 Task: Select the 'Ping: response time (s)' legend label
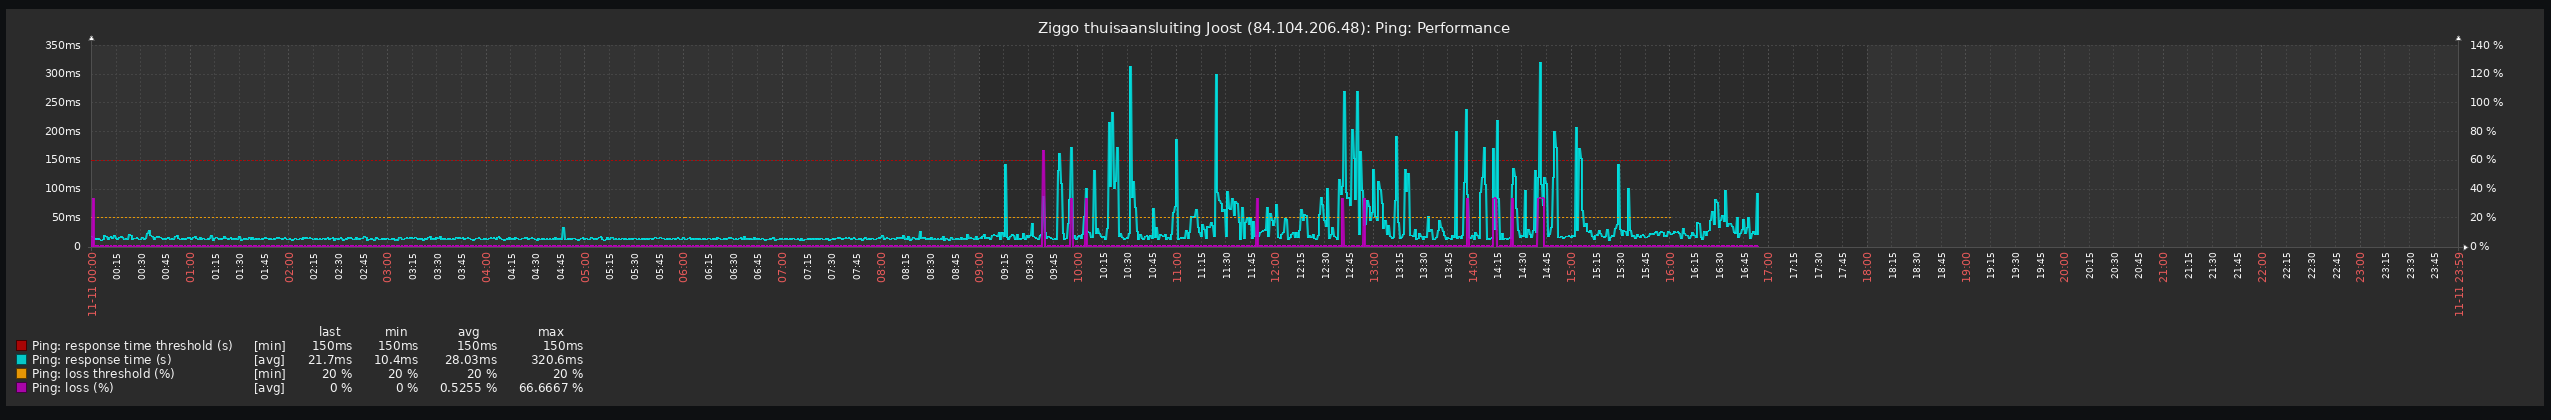101,360
